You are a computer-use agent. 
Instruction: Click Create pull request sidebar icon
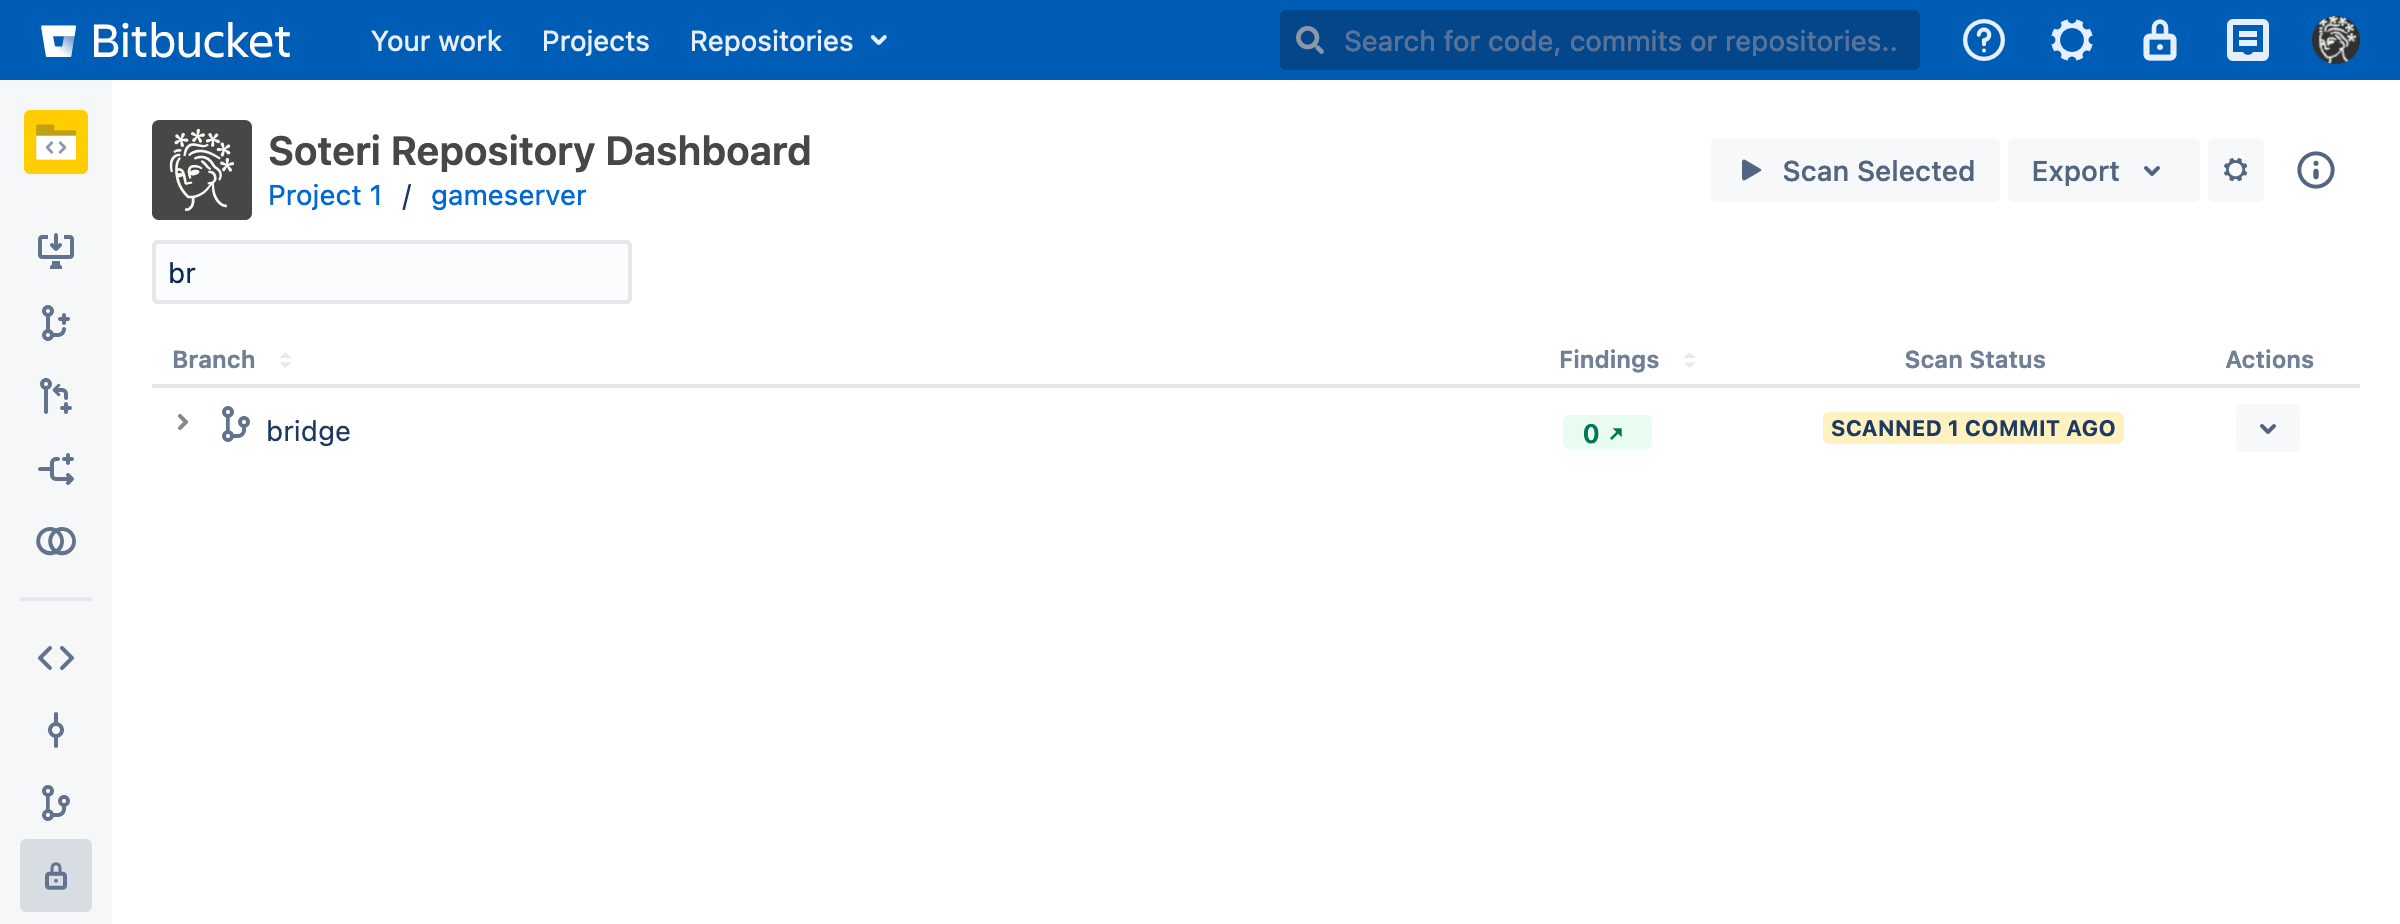tap(56, 396)
